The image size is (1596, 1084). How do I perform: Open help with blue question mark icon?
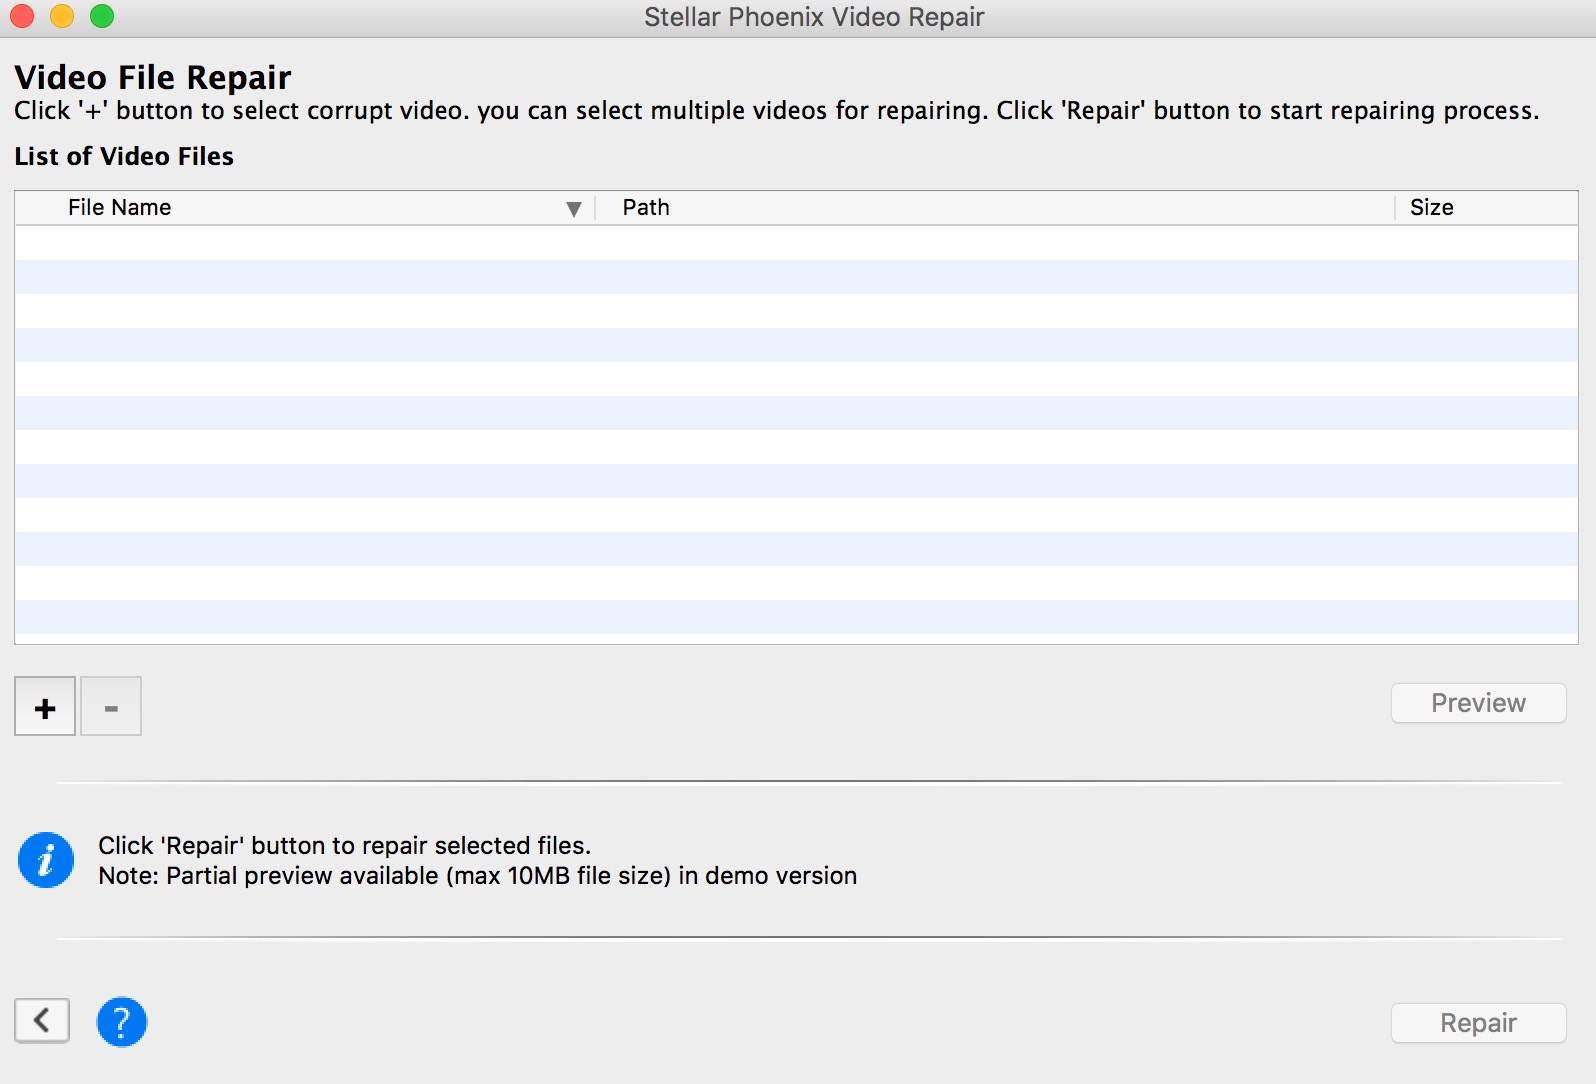coord(122,1022)
